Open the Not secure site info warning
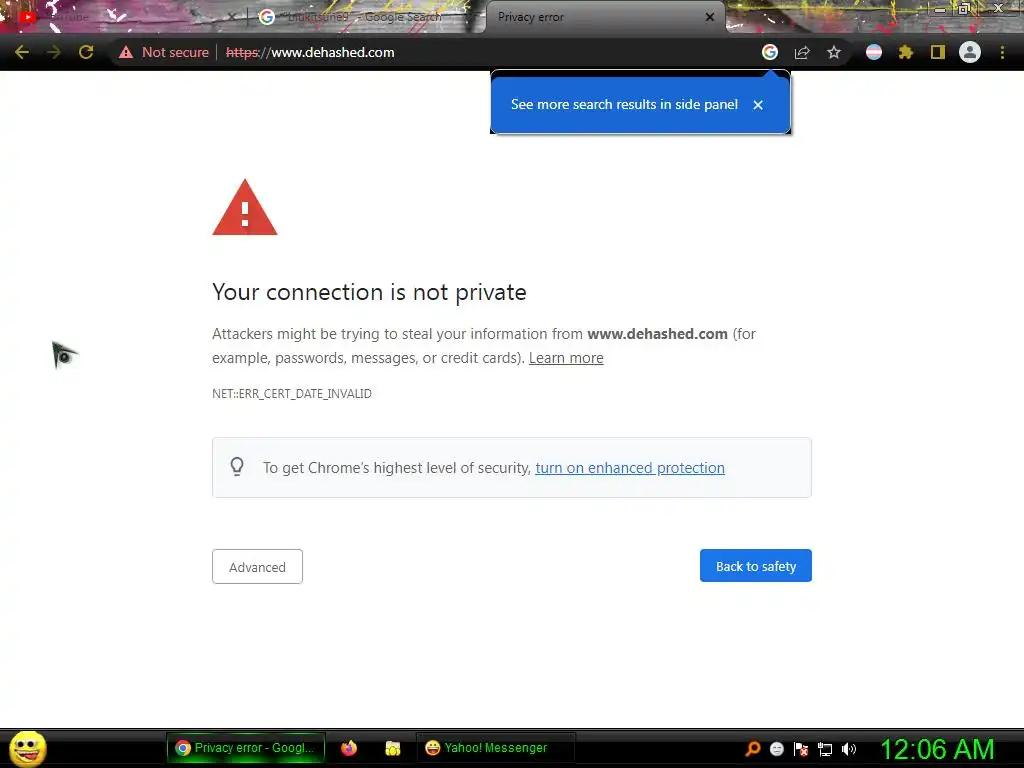Screen dimensions: 1024x768 click(163, 52)
